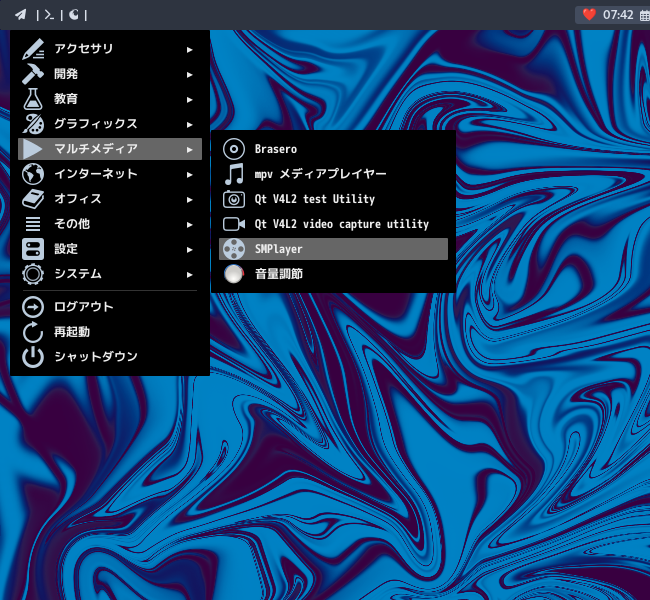650x600 pixels.
Task: Click the Brasero disc icon
Action: pos(234,149)
